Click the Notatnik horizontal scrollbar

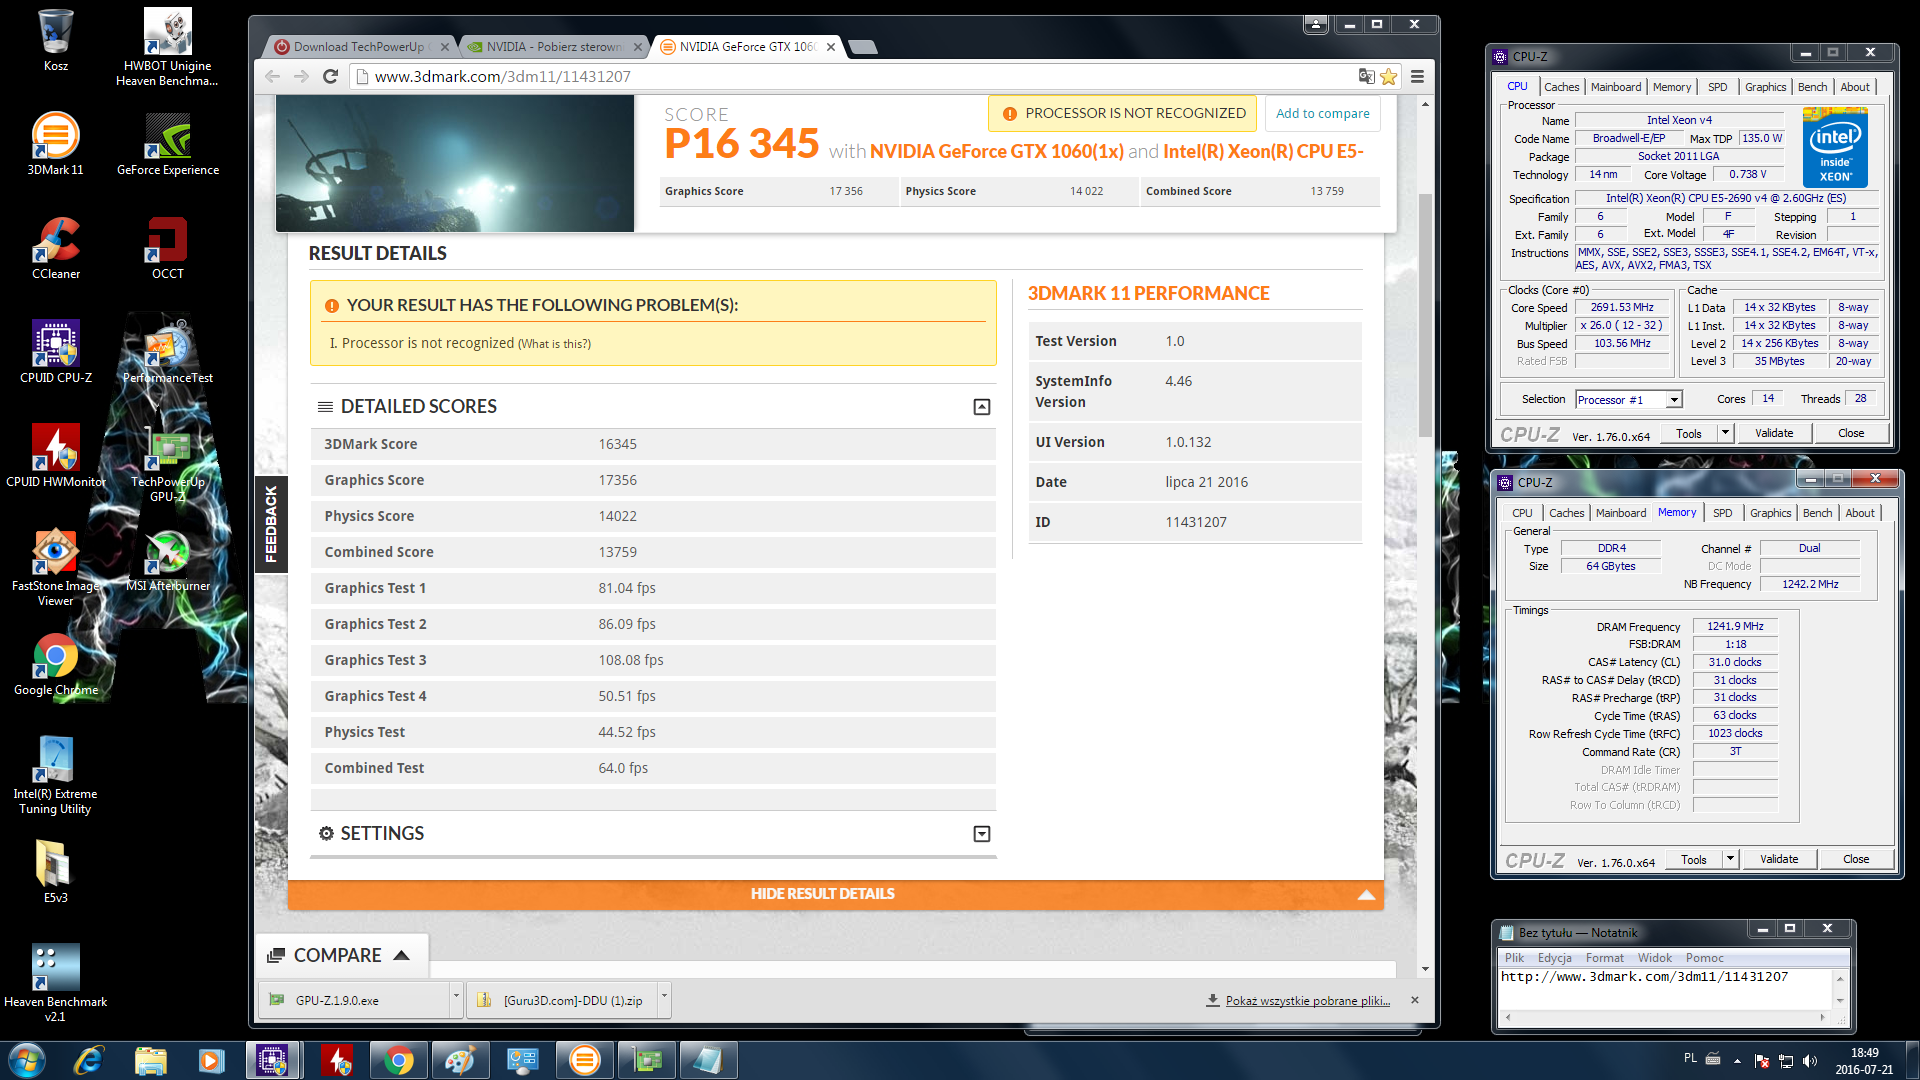[1665, 1017]
